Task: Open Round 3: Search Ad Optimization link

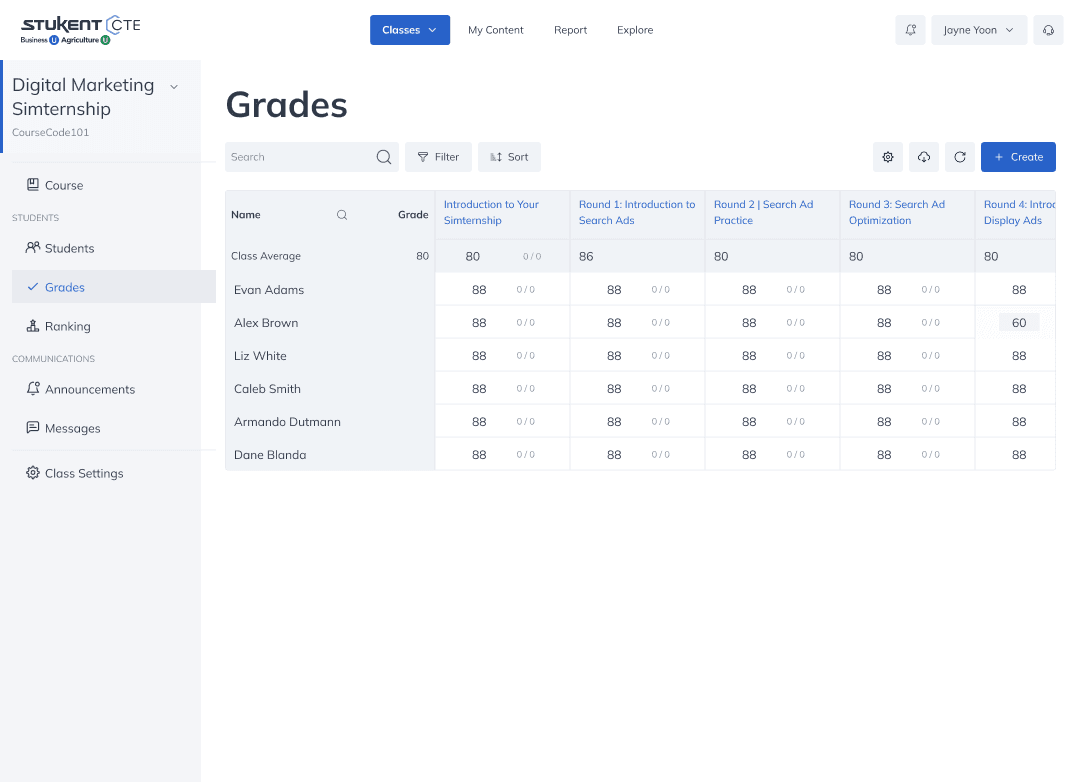Action: coord(897,212)
